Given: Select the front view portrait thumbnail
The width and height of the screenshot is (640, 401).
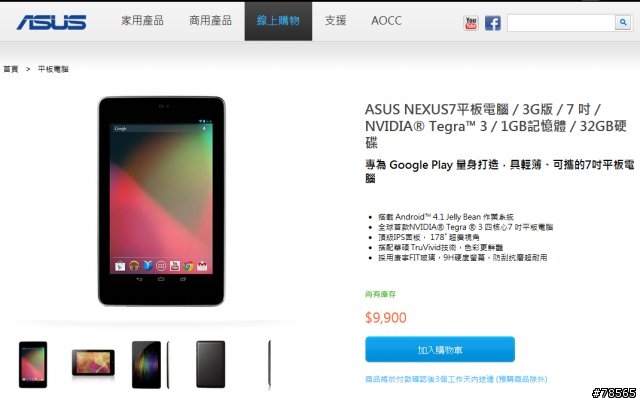Looking at the screenshot, I should click(x=33, y=364).
